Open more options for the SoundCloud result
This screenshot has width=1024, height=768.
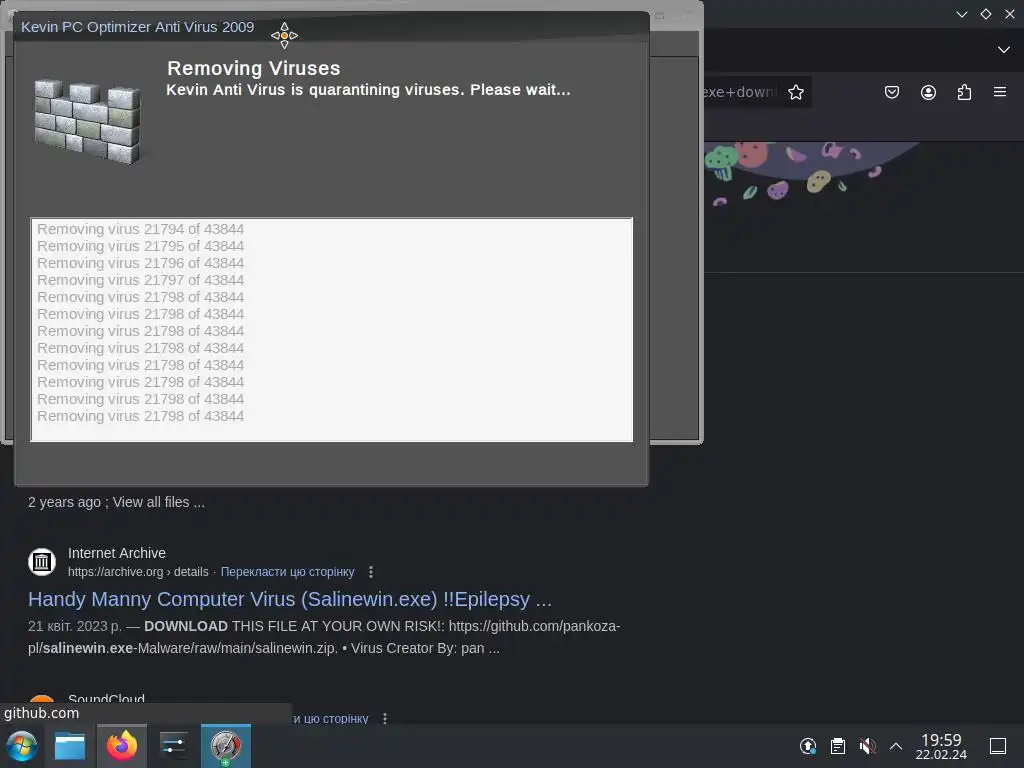[385, 718]
